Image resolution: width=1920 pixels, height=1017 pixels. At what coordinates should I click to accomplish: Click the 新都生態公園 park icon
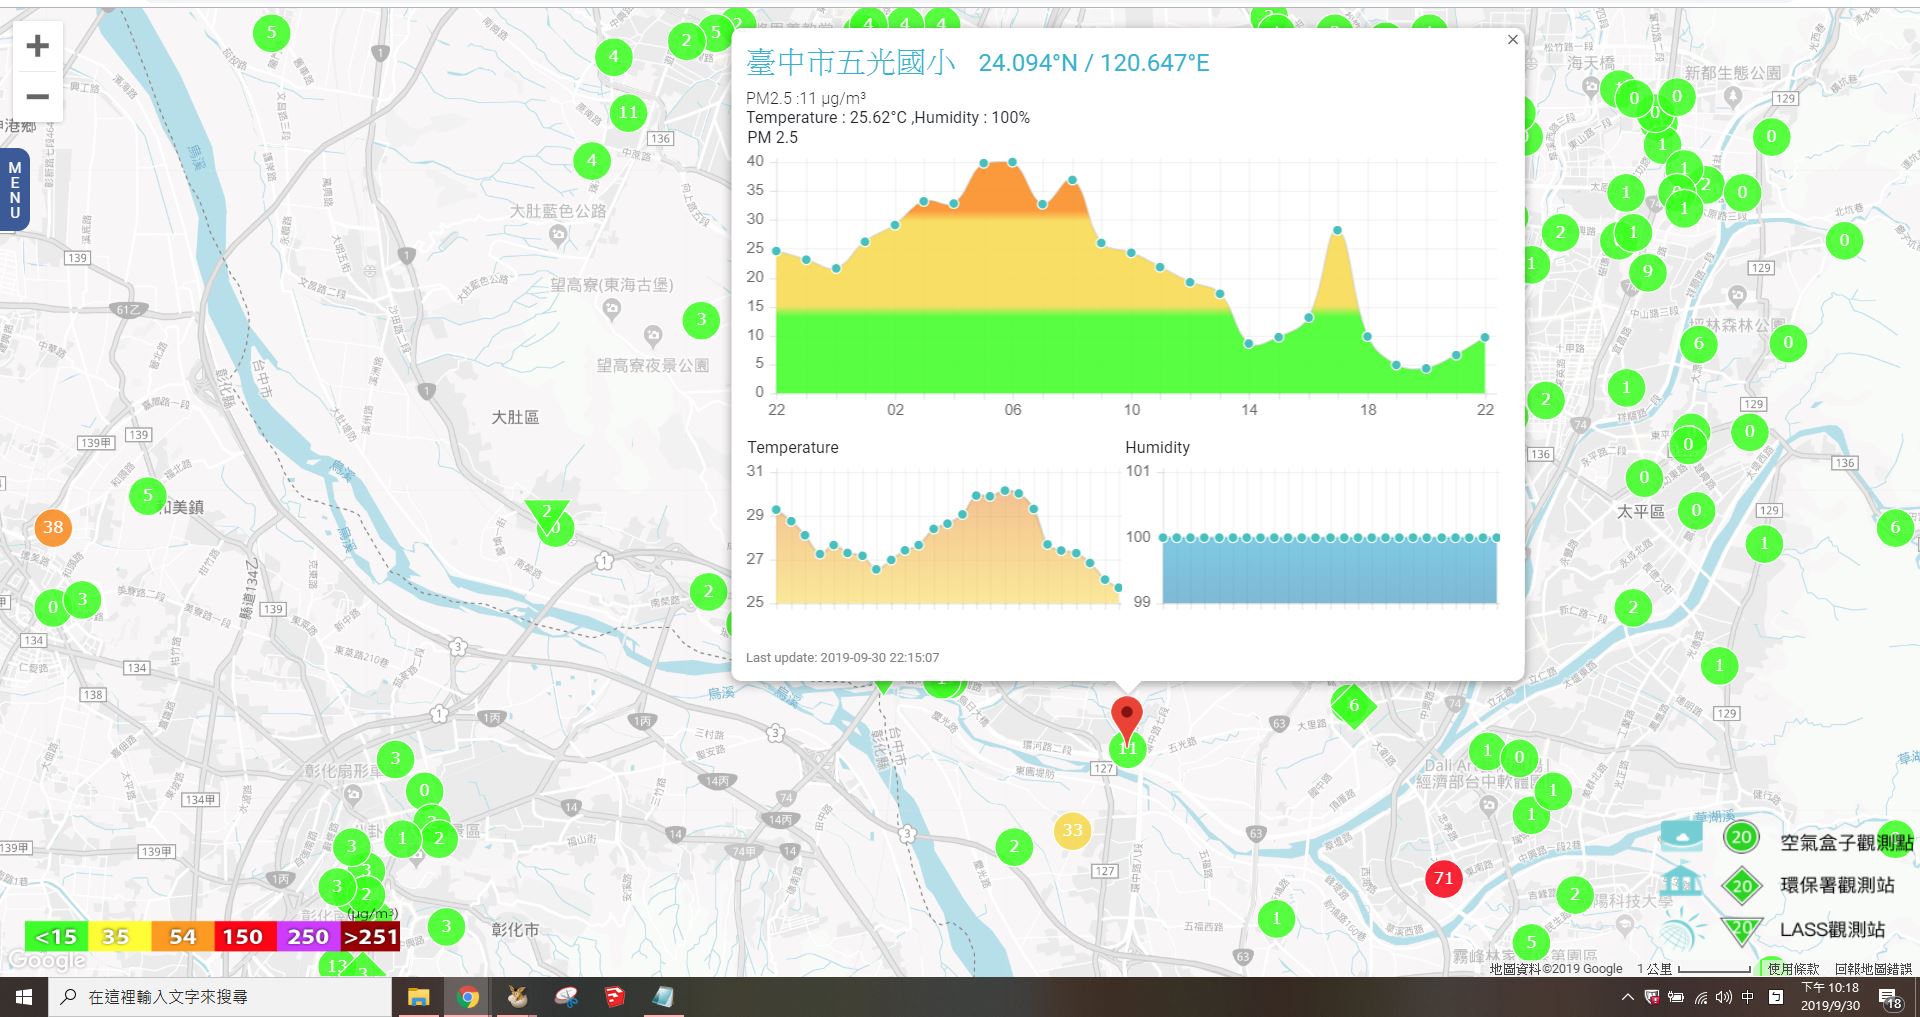(x=1733, y=97)
